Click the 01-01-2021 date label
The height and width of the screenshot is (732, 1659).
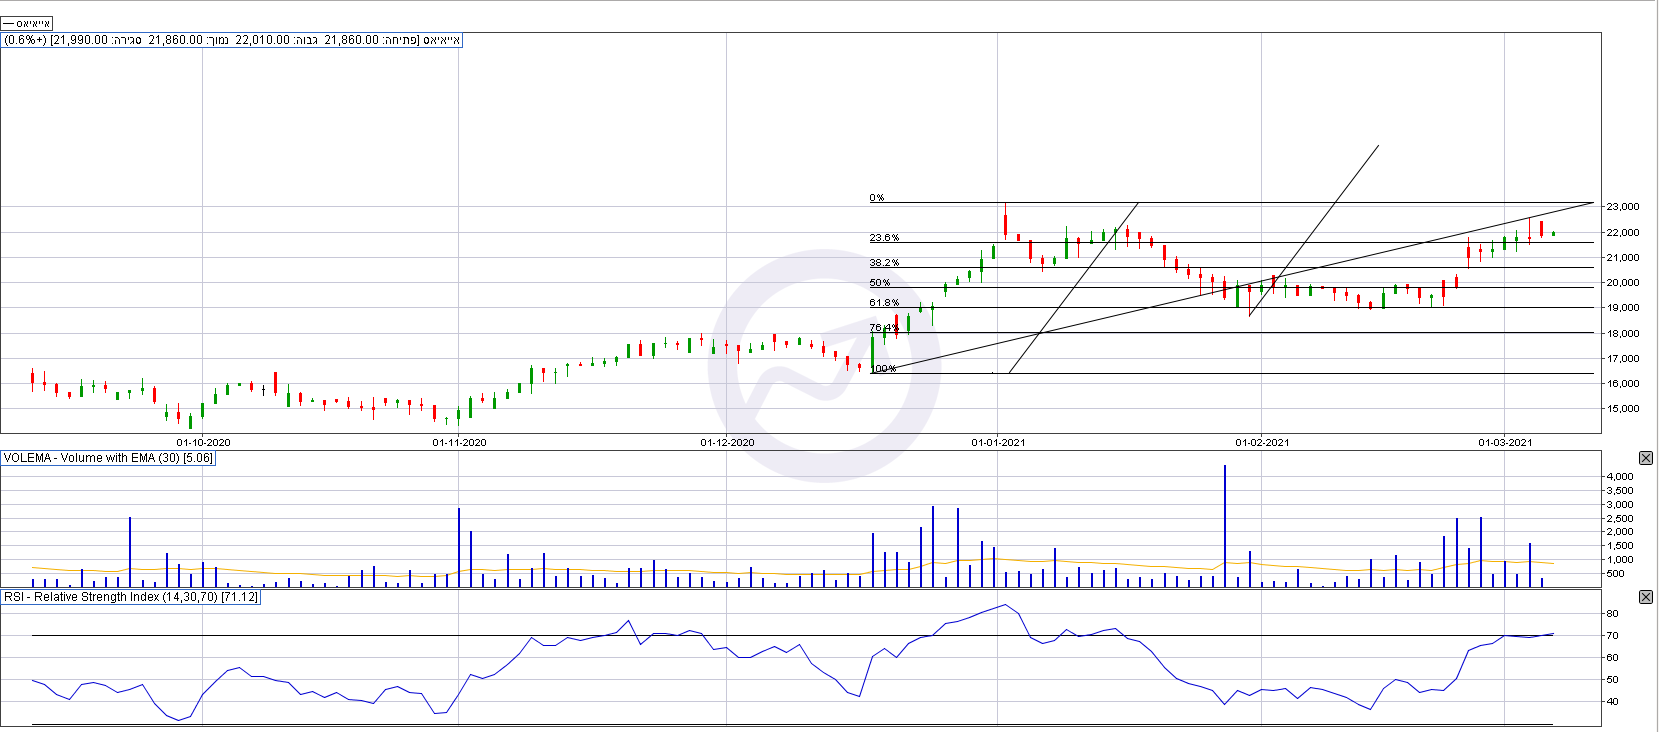(999, 442)
